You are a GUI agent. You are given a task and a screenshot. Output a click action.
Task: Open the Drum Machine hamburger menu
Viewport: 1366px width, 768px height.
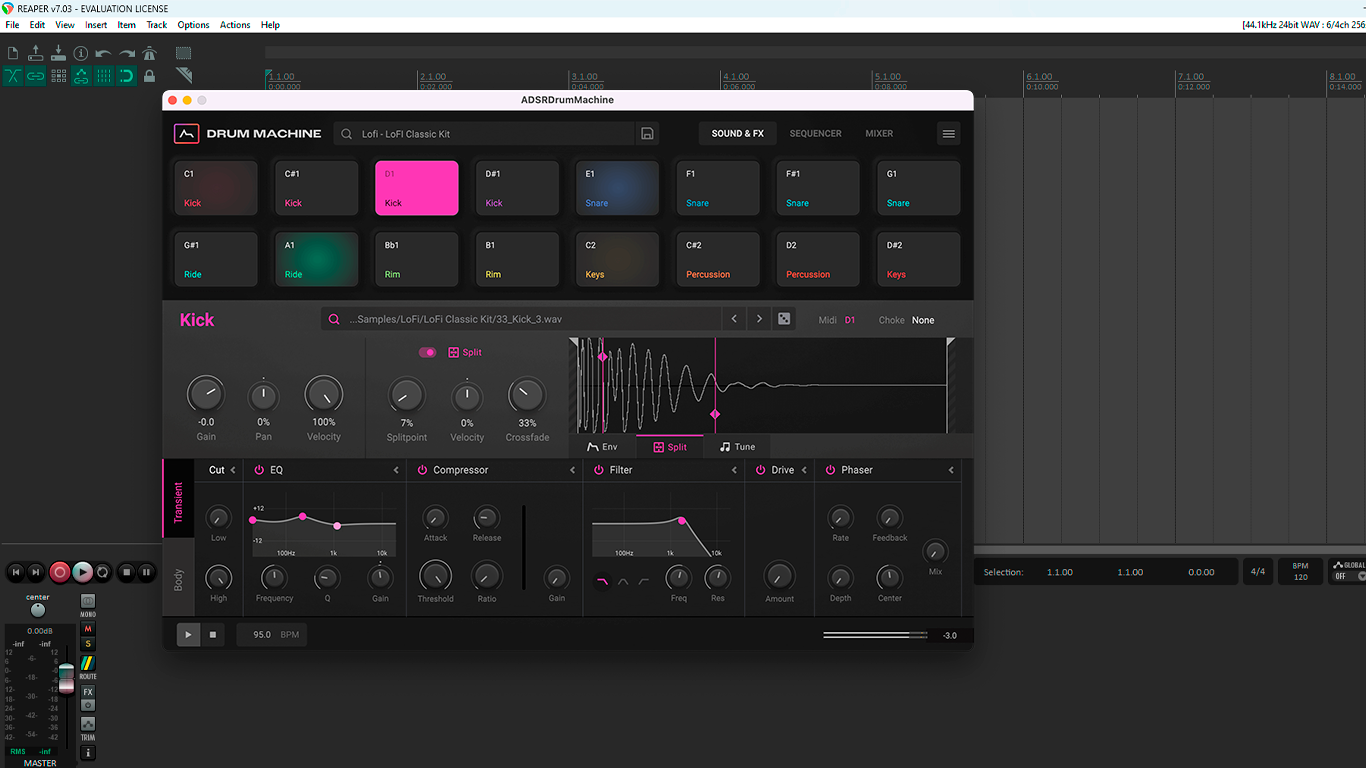[x=949, y=134]
